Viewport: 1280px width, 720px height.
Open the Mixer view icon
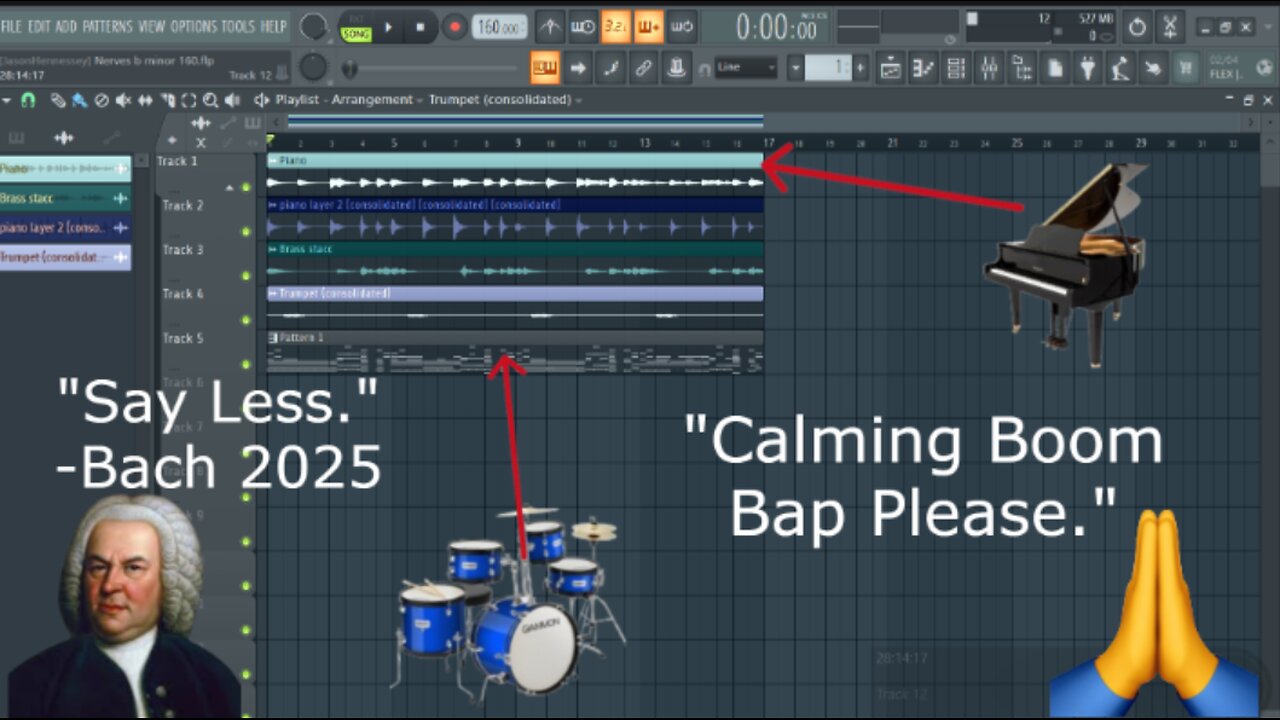click(990, 68)
